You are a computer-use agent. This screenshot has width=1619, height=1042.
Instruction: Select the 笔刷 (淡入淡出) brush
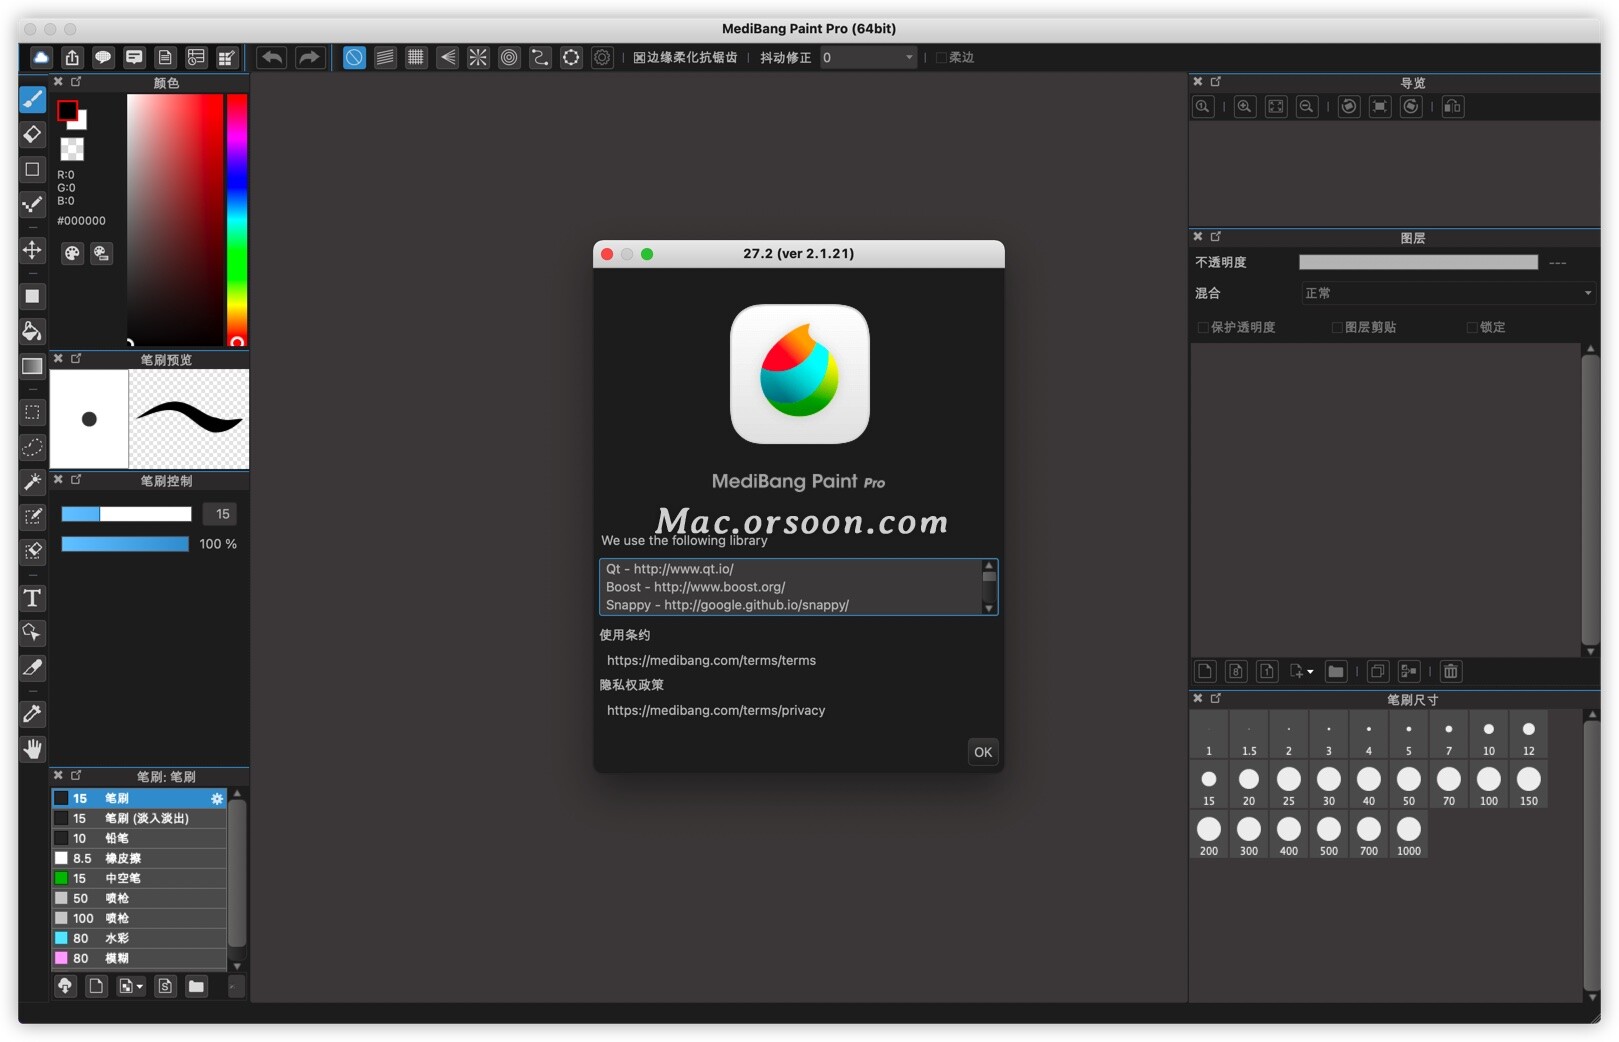139,818
